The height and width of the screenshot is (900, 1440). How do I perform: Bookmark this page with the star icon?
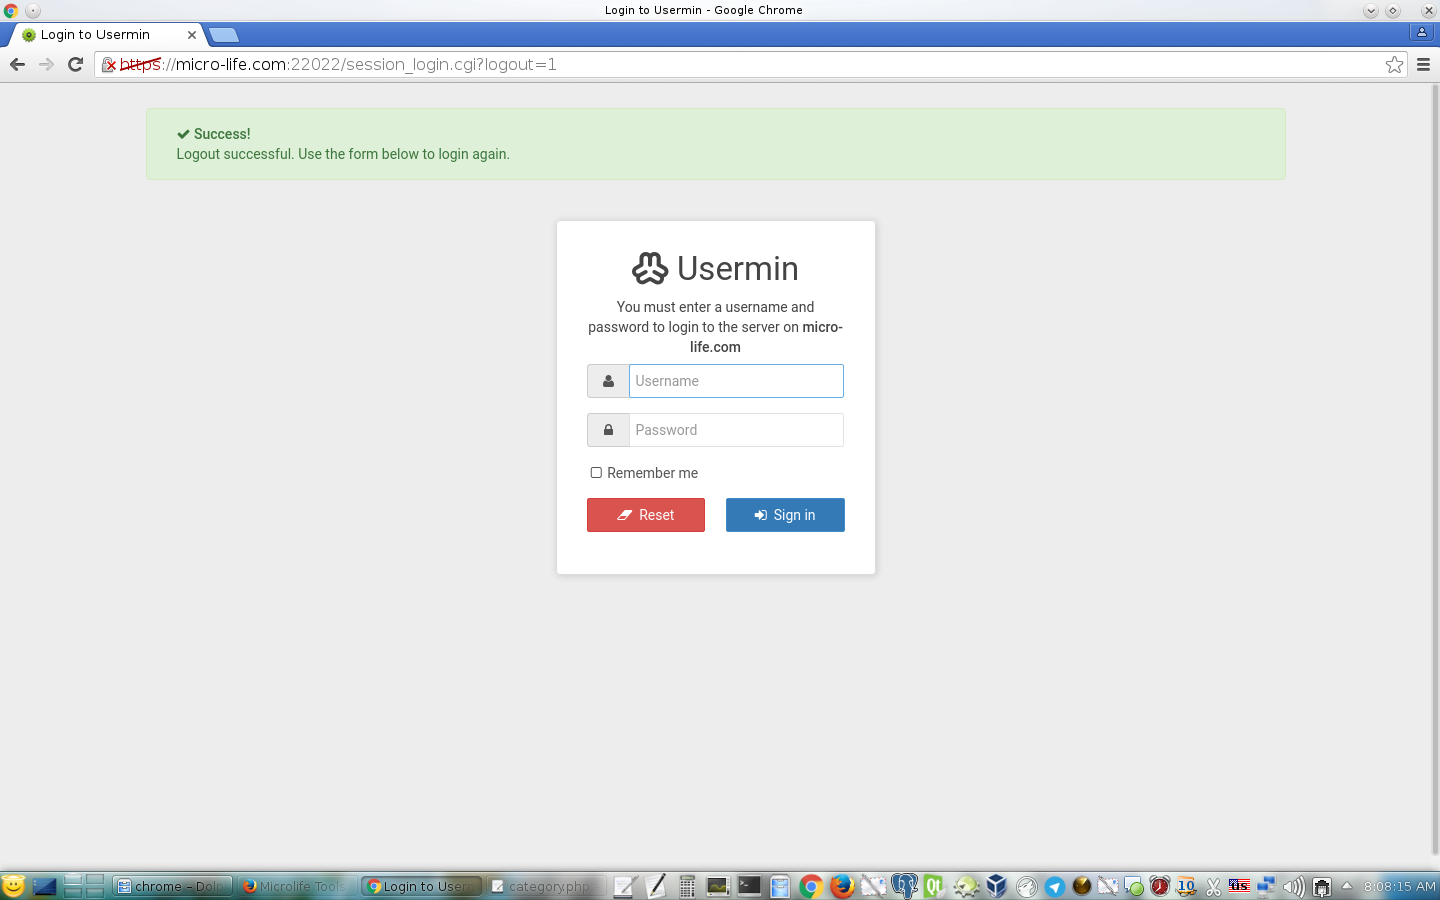[x=1394, y=64]
